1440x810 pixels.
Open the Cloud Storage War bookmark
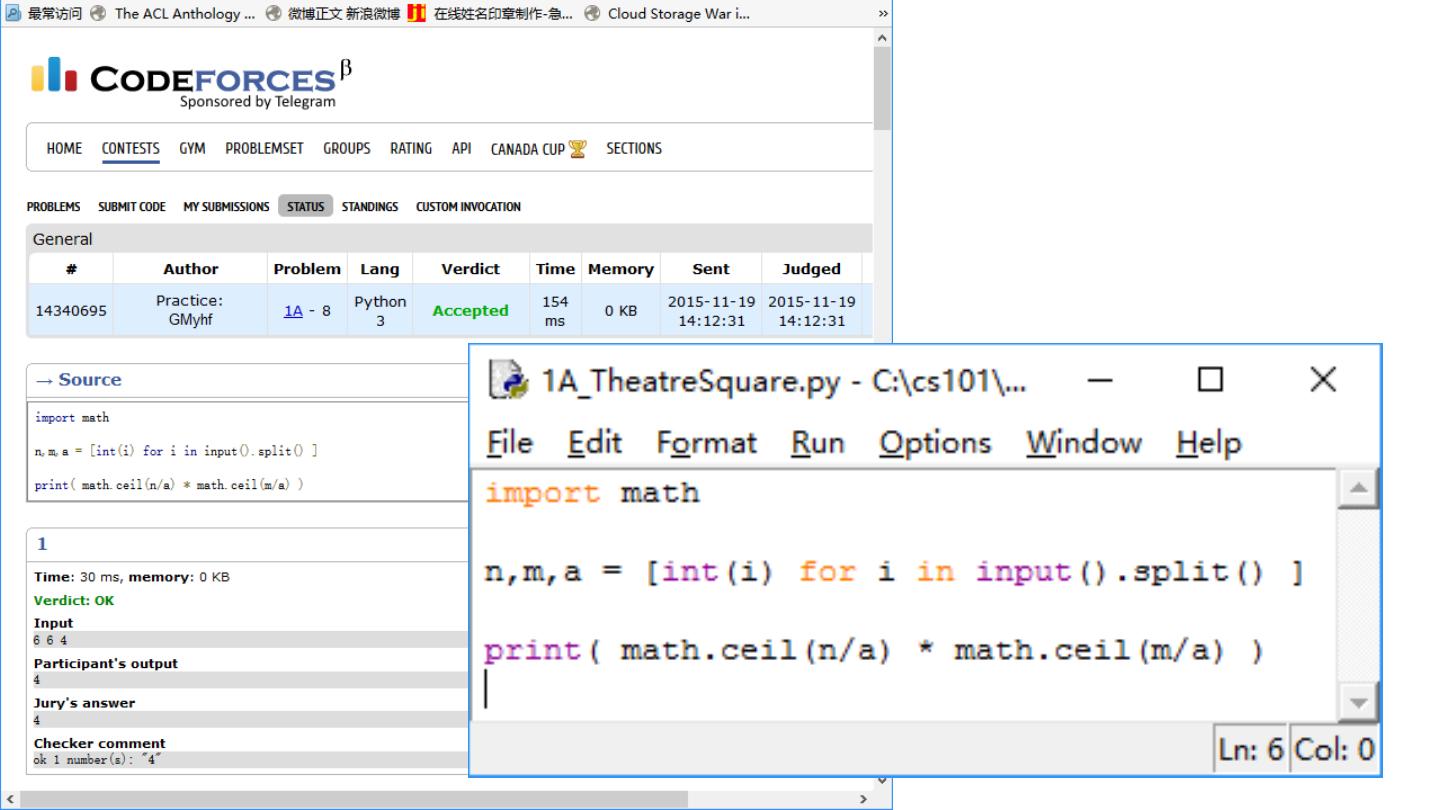tap(667, 13)
